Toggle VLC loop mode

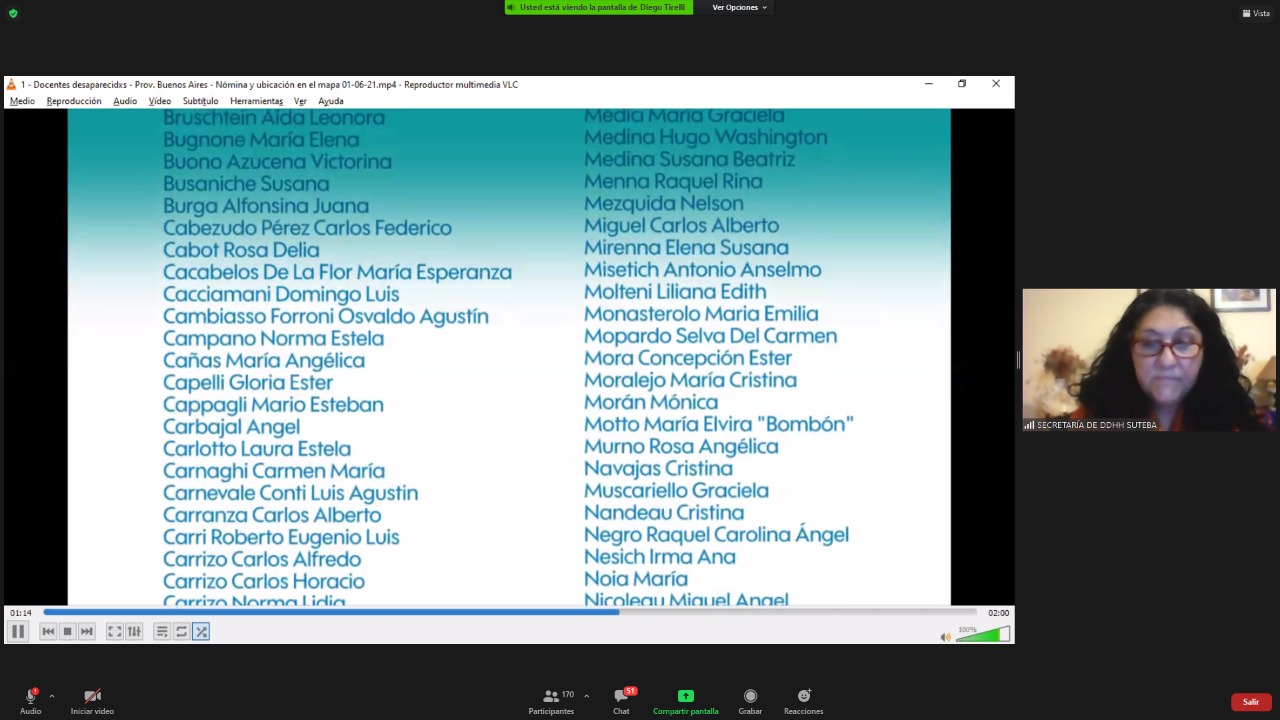coord(181,631)
